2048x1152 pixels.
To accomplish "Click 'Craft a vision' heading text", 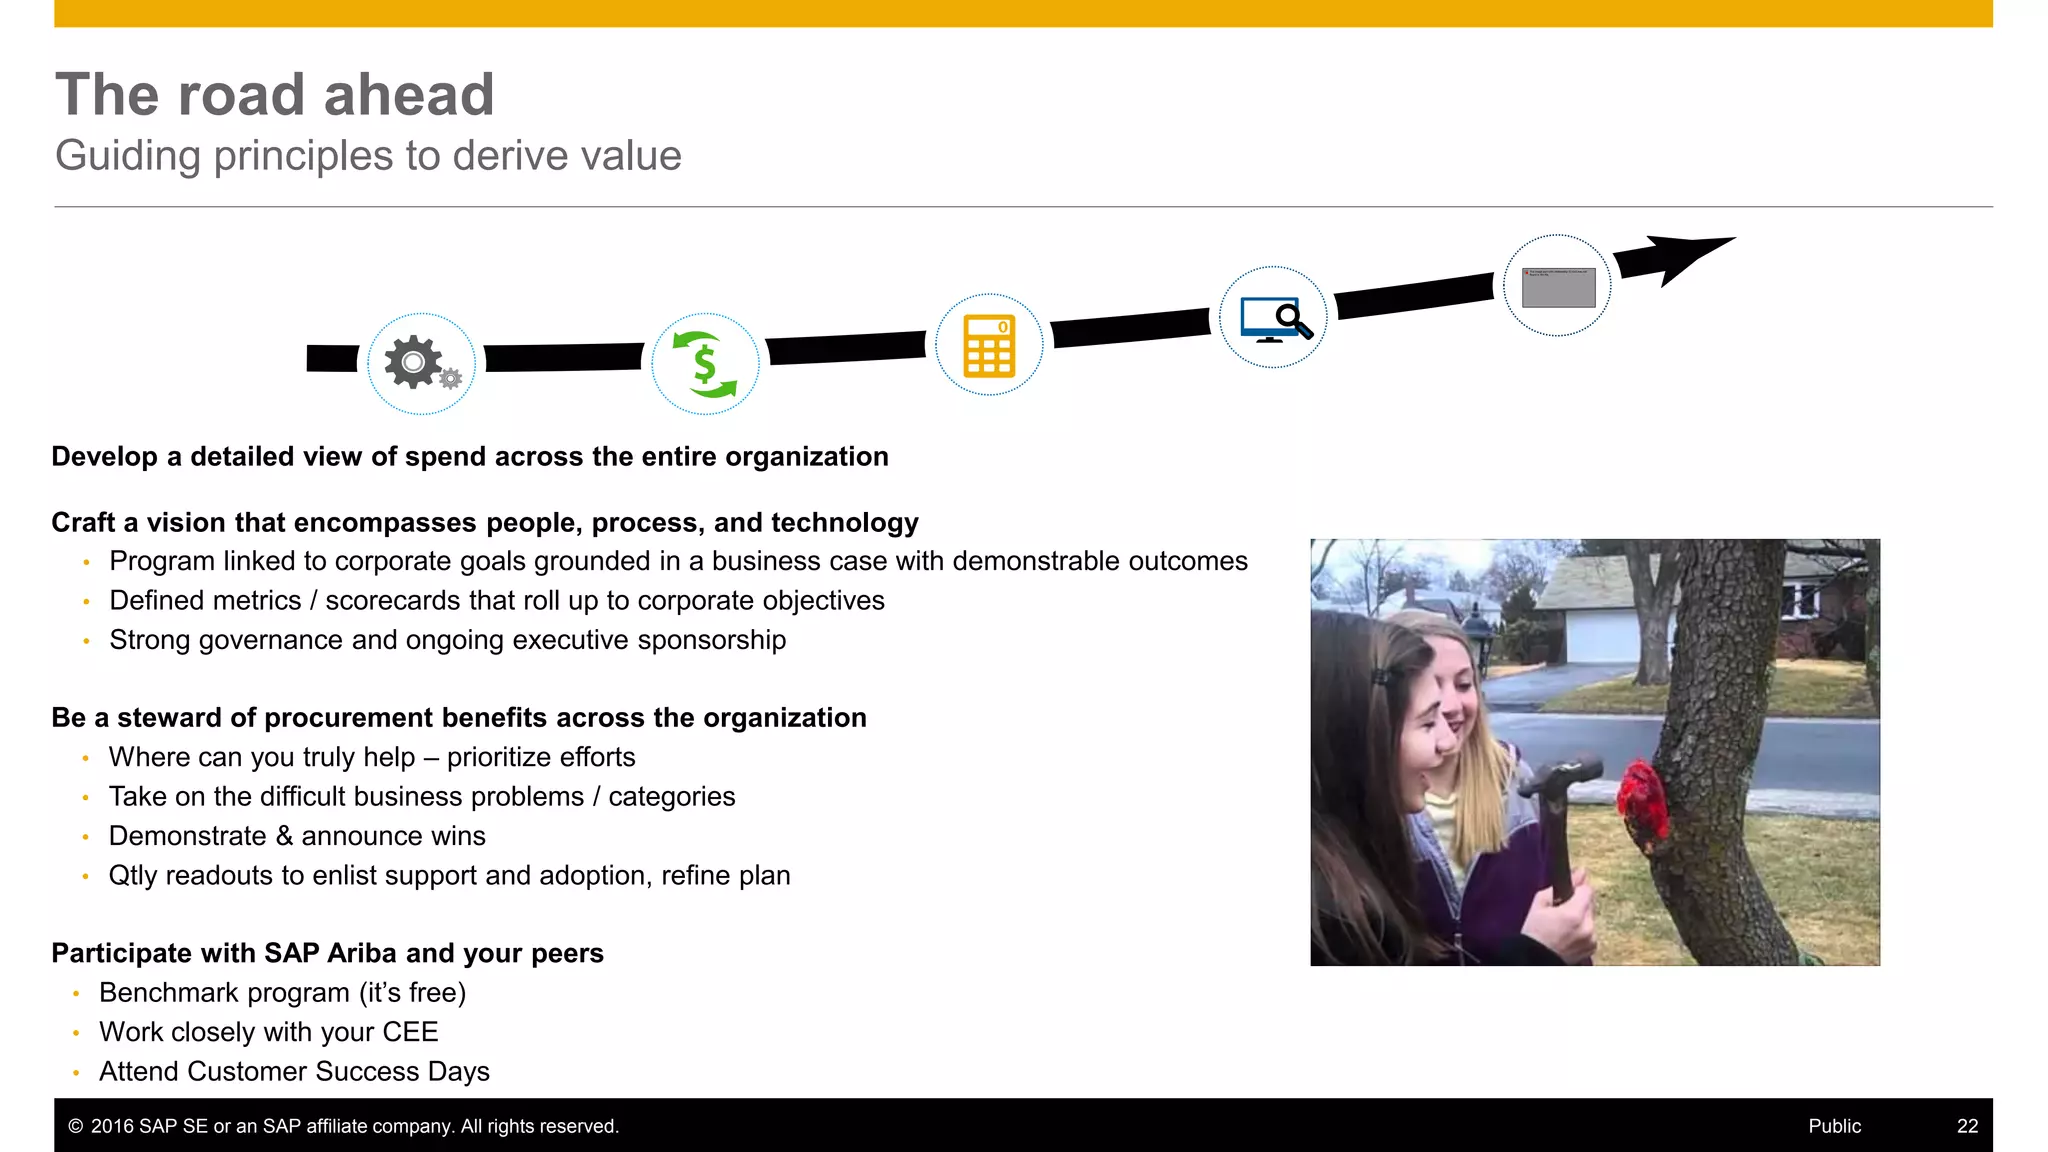I will (x=485, y=523).
